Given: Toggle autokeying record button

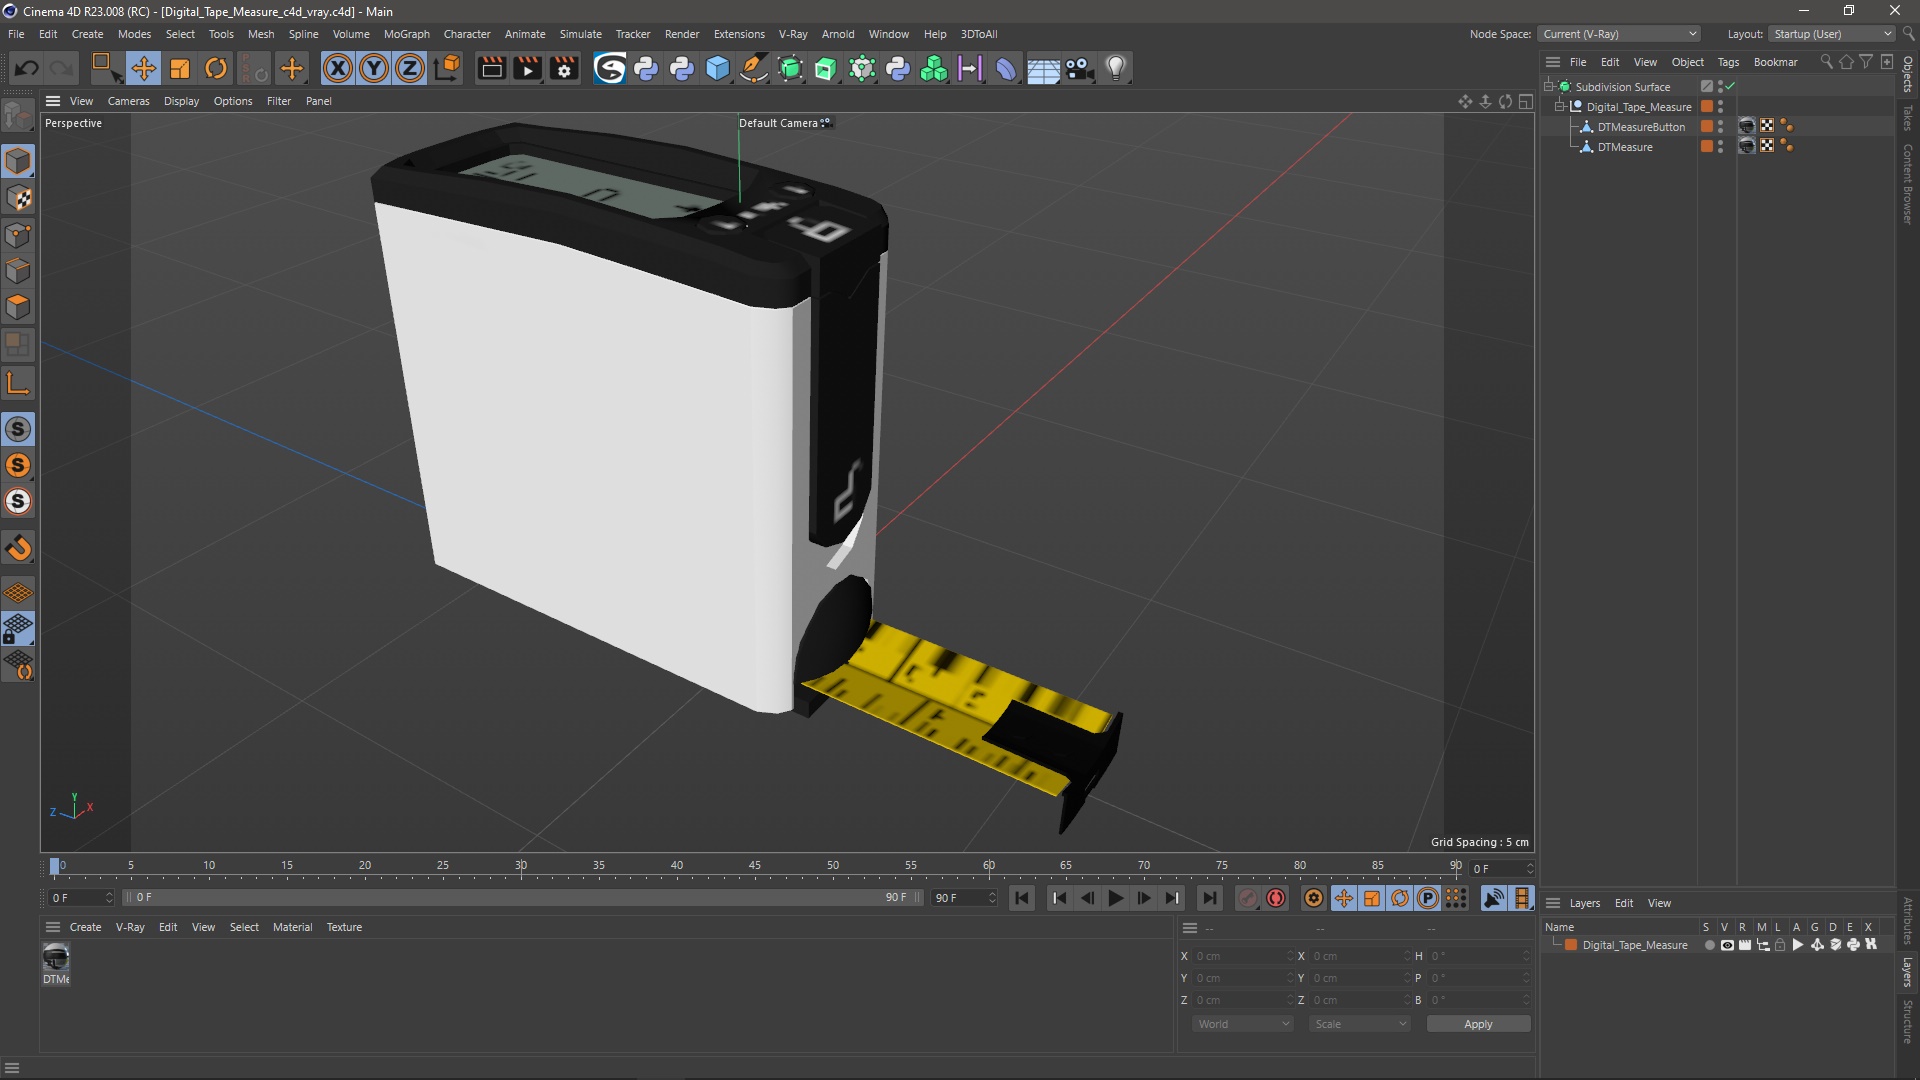Looking at the screenshot, I should [1276, 898].
